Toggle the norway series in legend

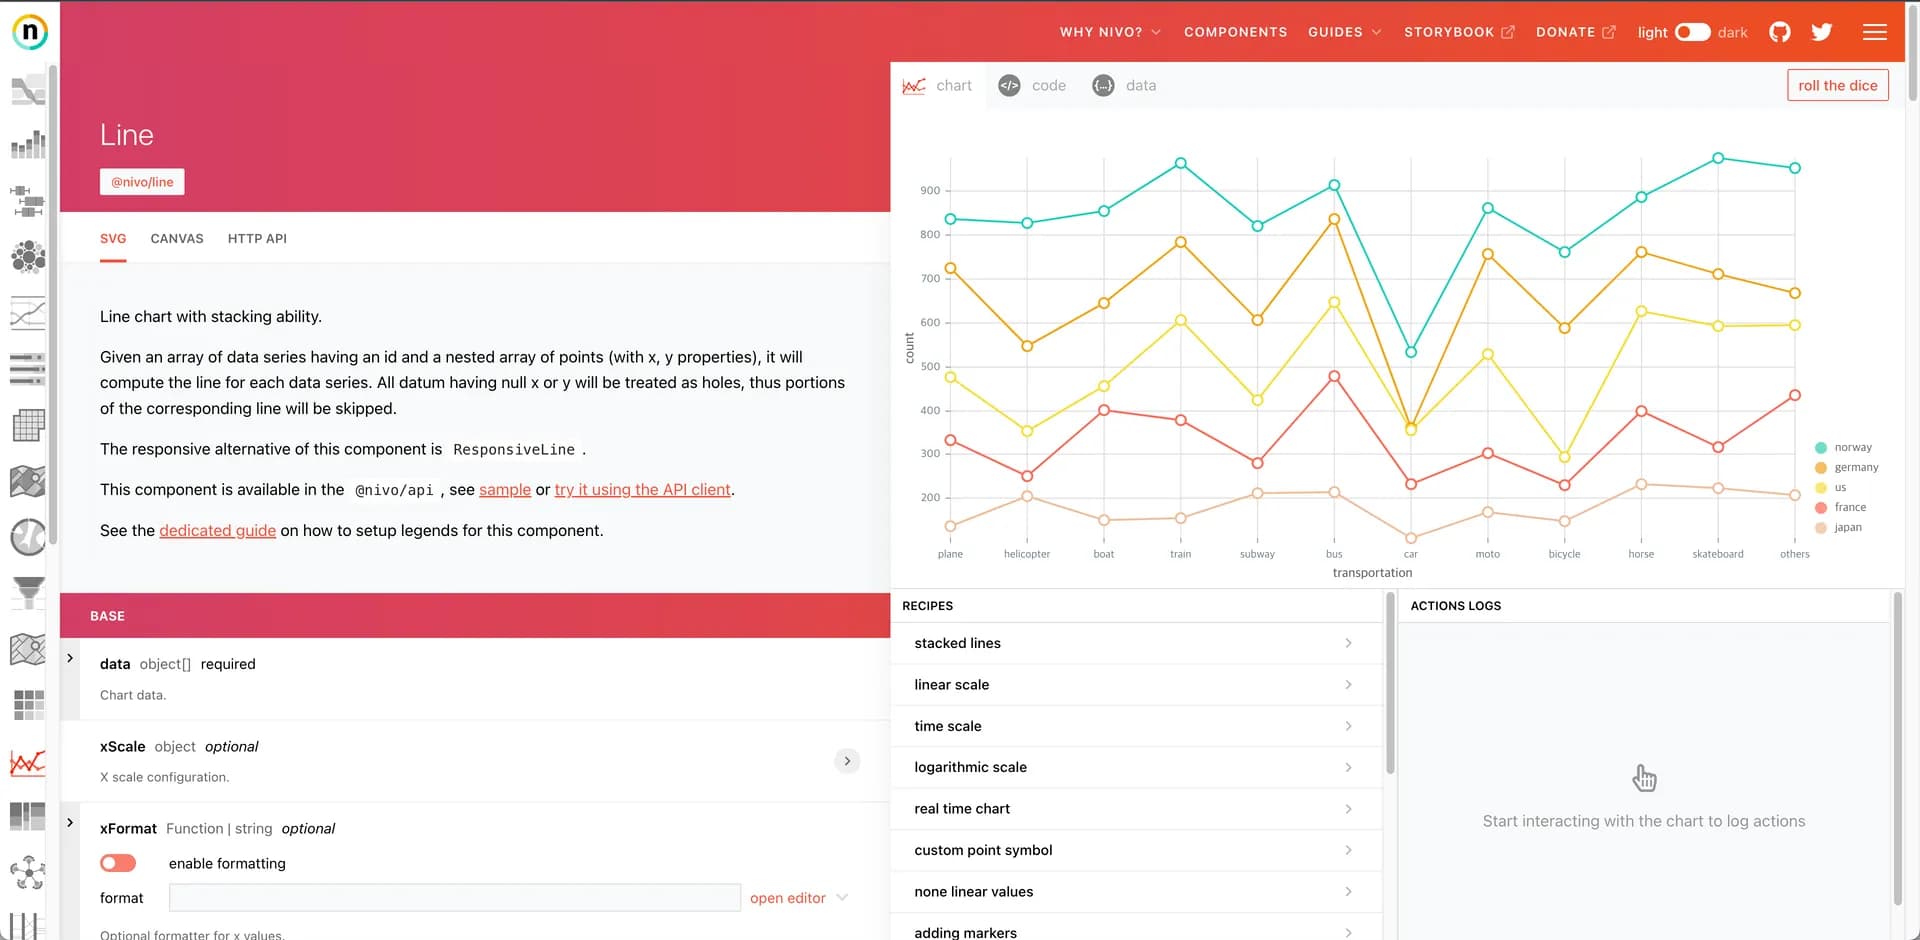(x=1851, y=448)
